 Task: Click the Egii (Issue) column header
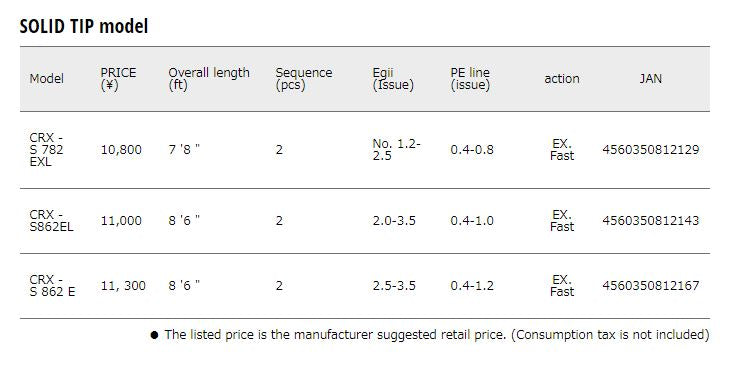point(393,79)
